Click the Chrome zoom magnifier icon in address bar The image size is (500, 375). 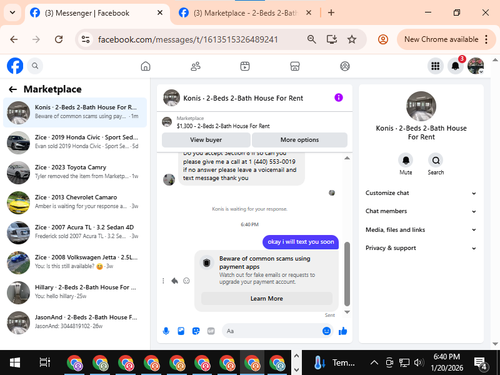point(311,40)
